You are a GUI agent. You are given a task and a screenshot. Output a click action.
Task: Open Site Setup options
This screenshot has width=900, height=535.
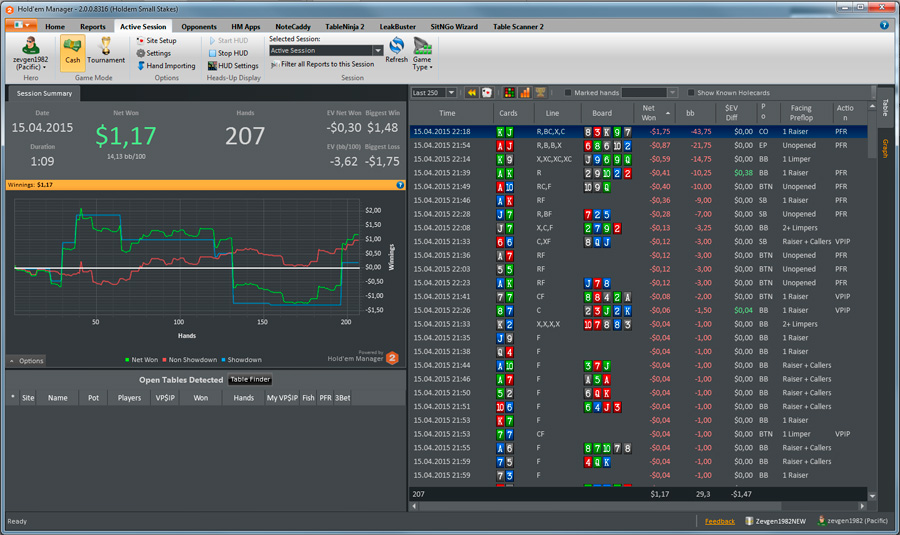[156, 41]
